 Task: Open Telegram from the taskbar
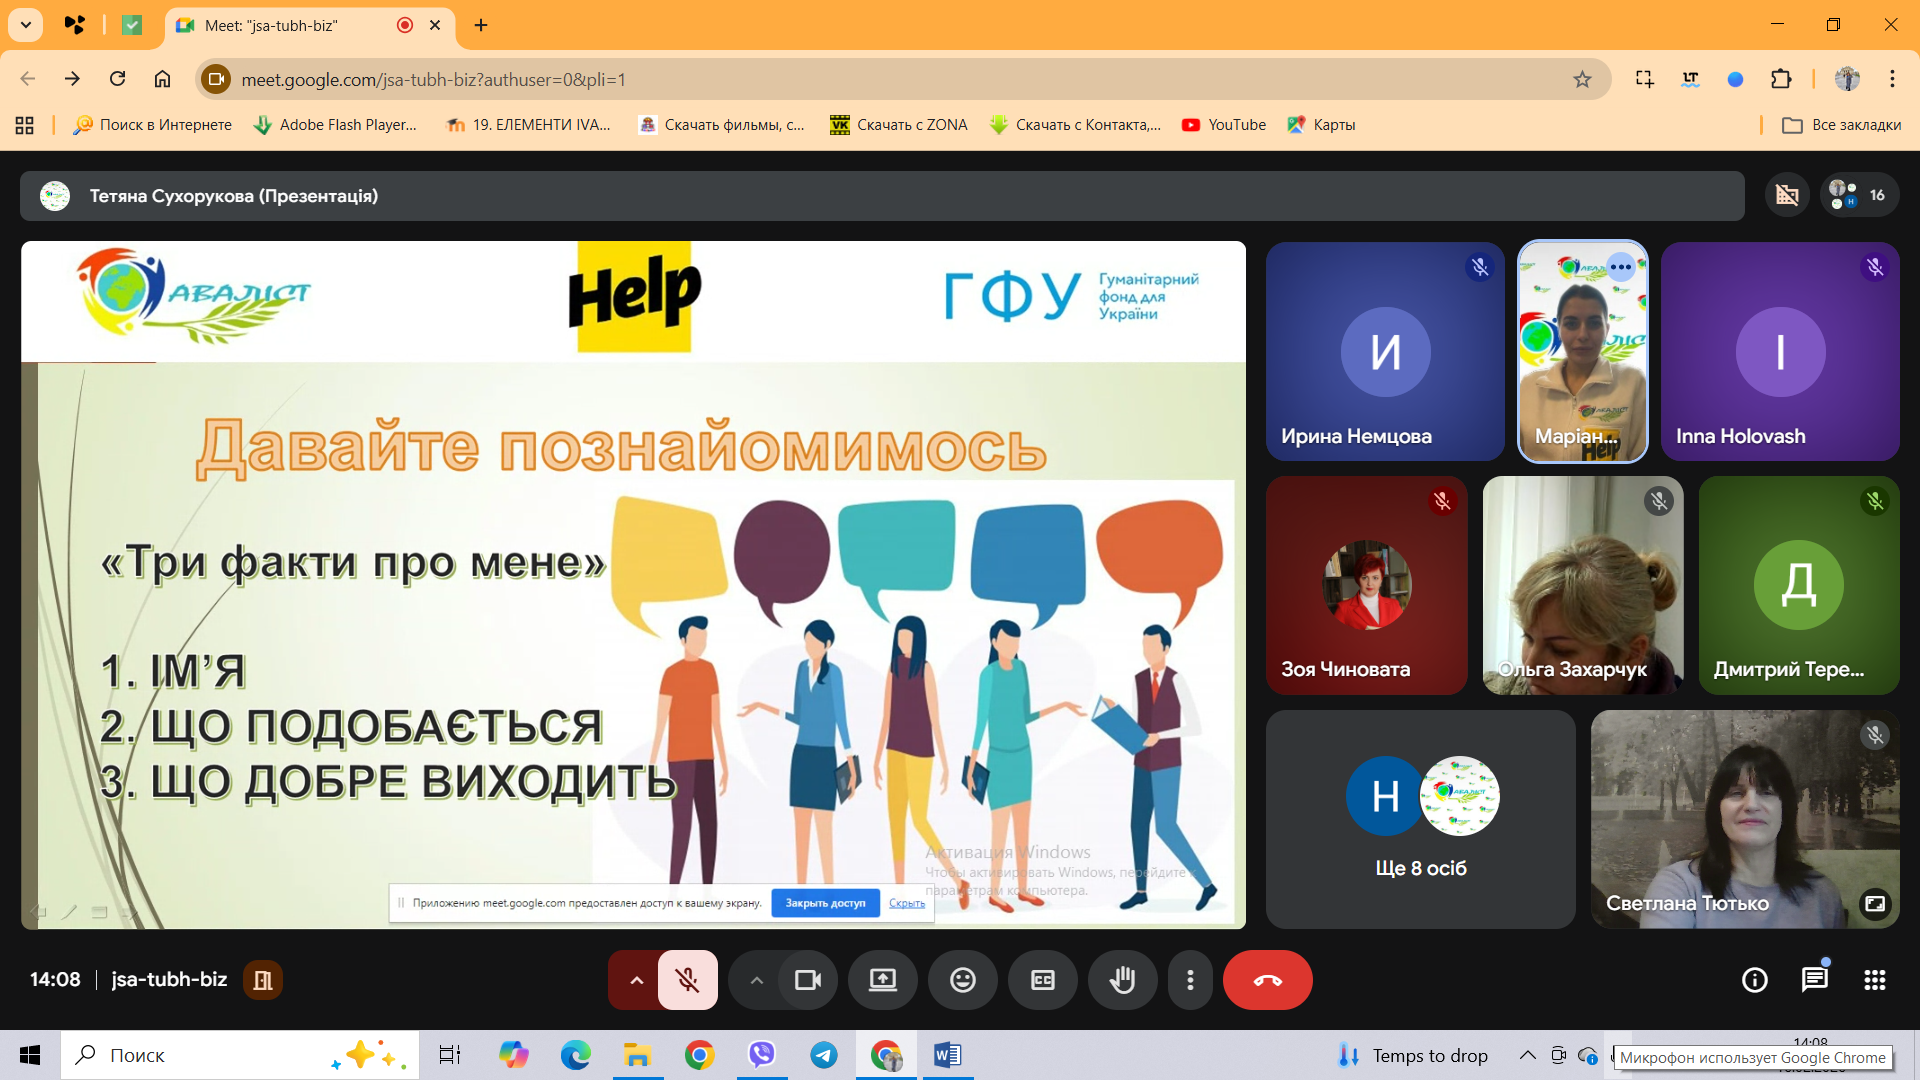point(824,1055)
